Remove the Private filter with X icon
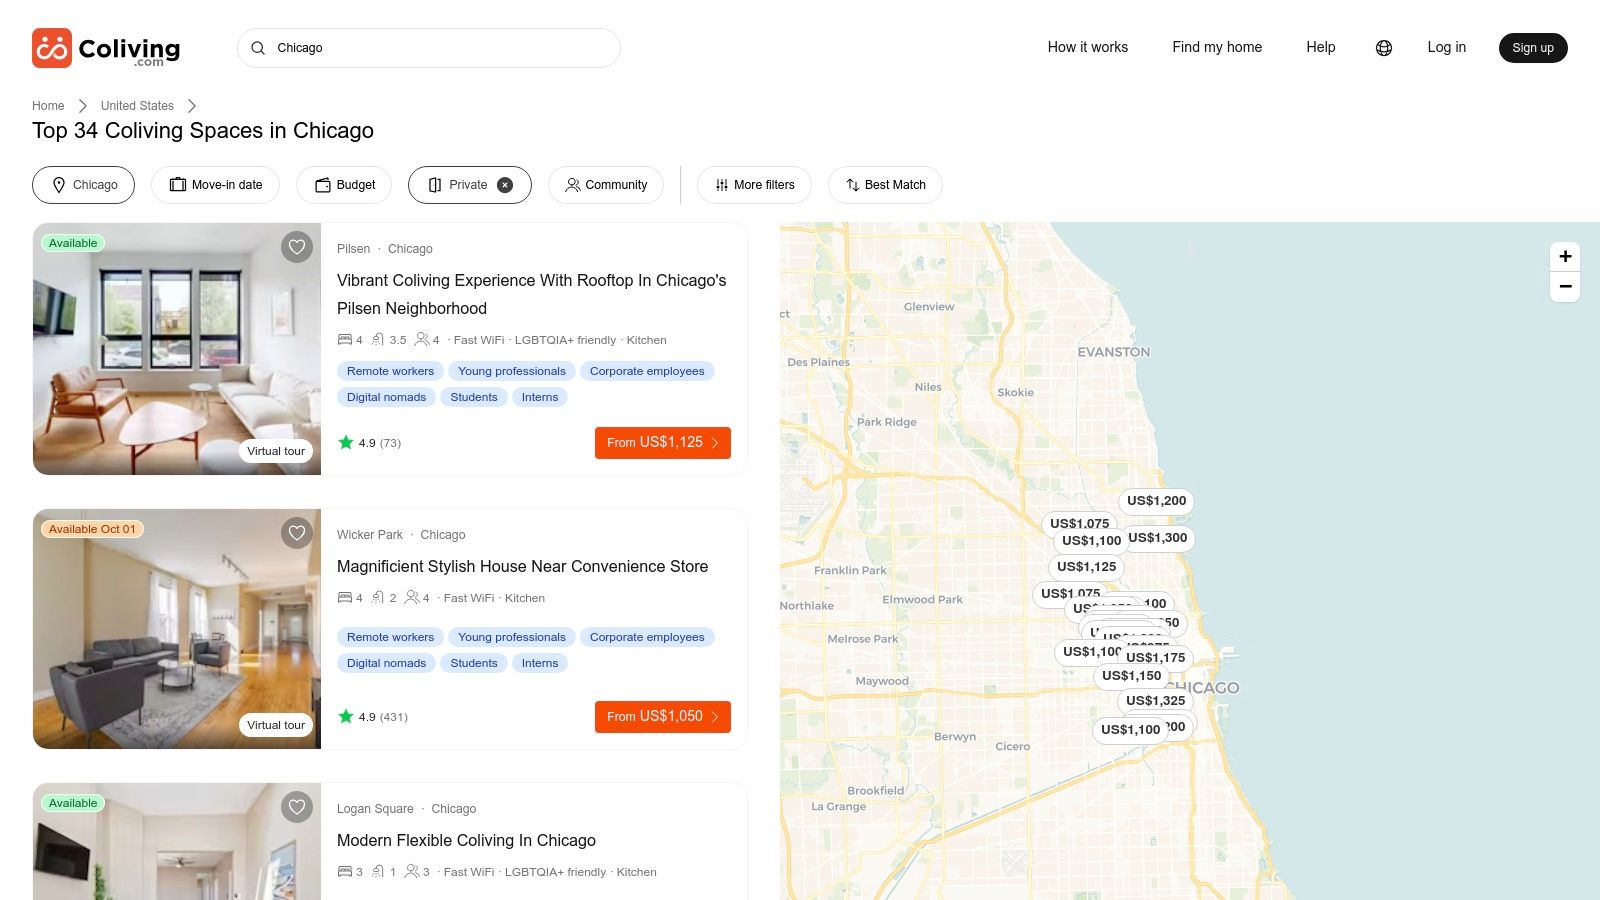1600x900 pixels. pos(505,185)
